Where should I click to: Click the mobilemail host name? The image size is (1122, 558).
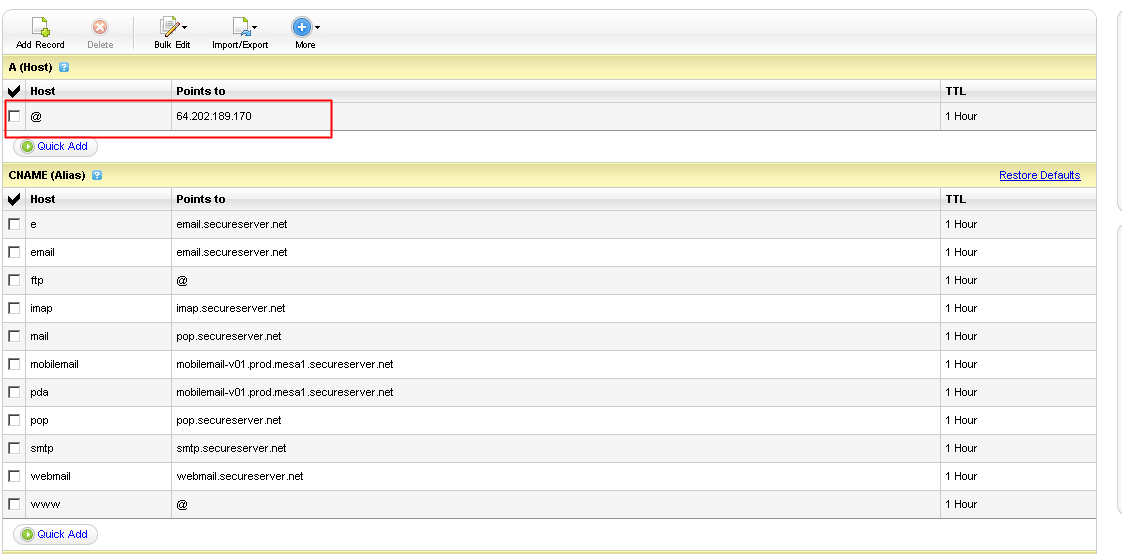[54, 363]
